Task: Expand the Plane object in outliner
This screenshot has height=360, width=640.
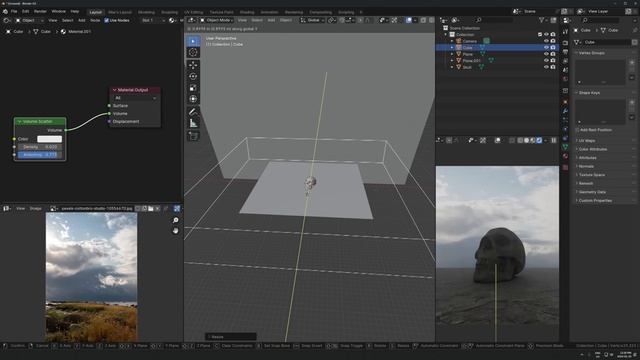Action: (x=452, y=54)
